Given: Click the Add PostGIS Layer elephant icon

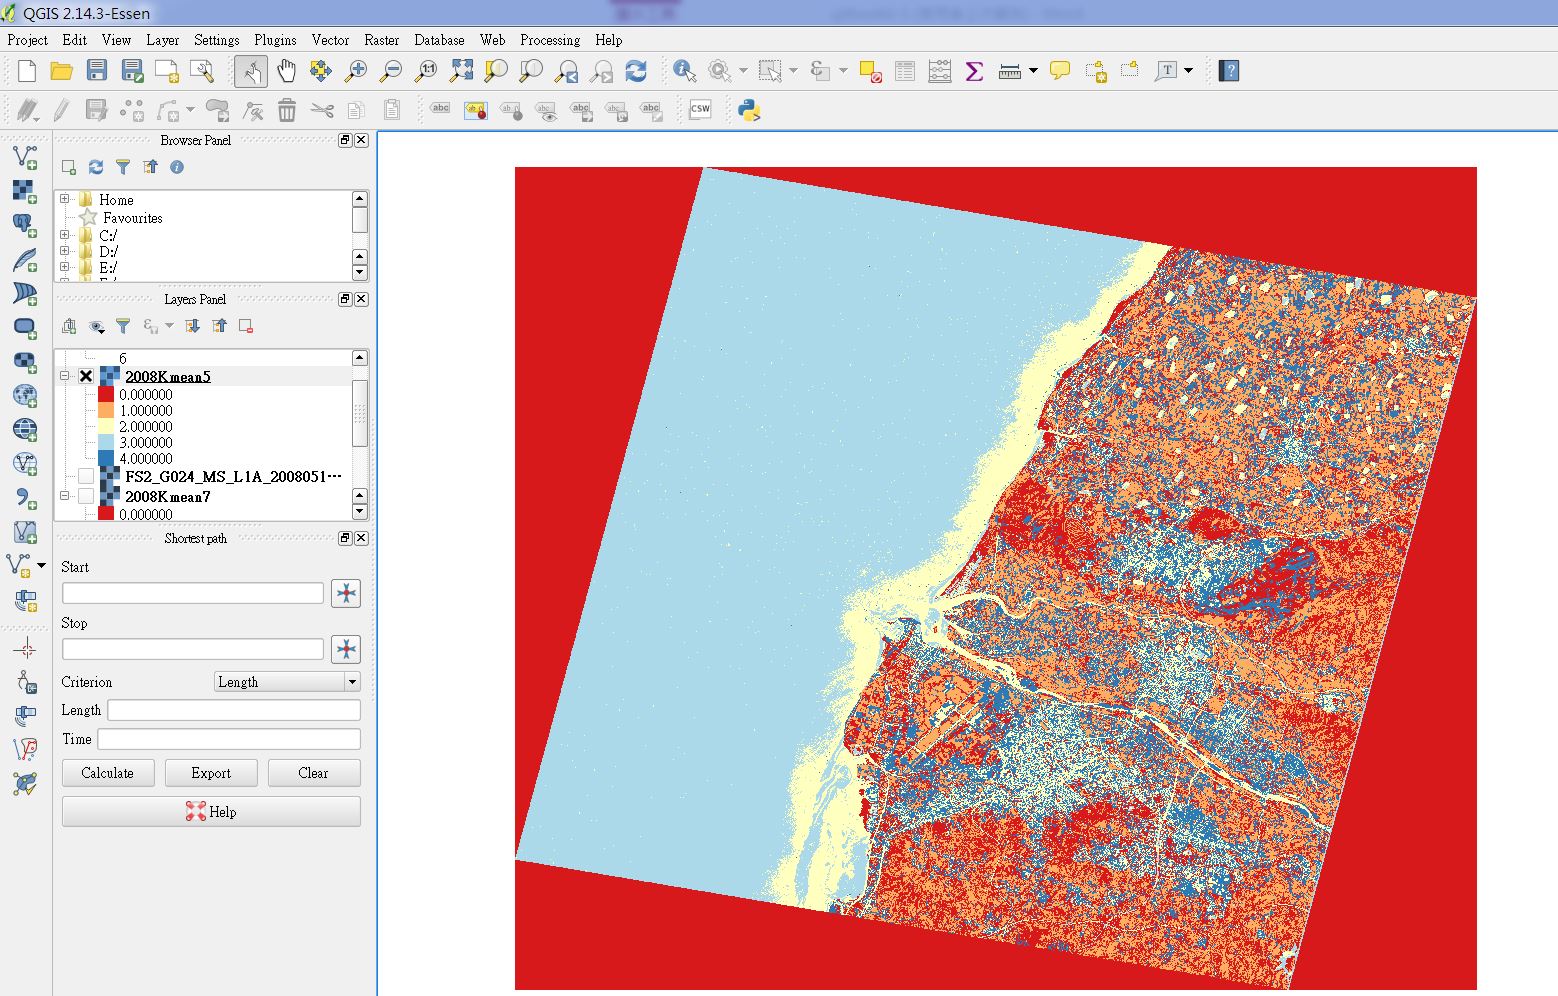Looking at the screenshot, I should 25,225.
